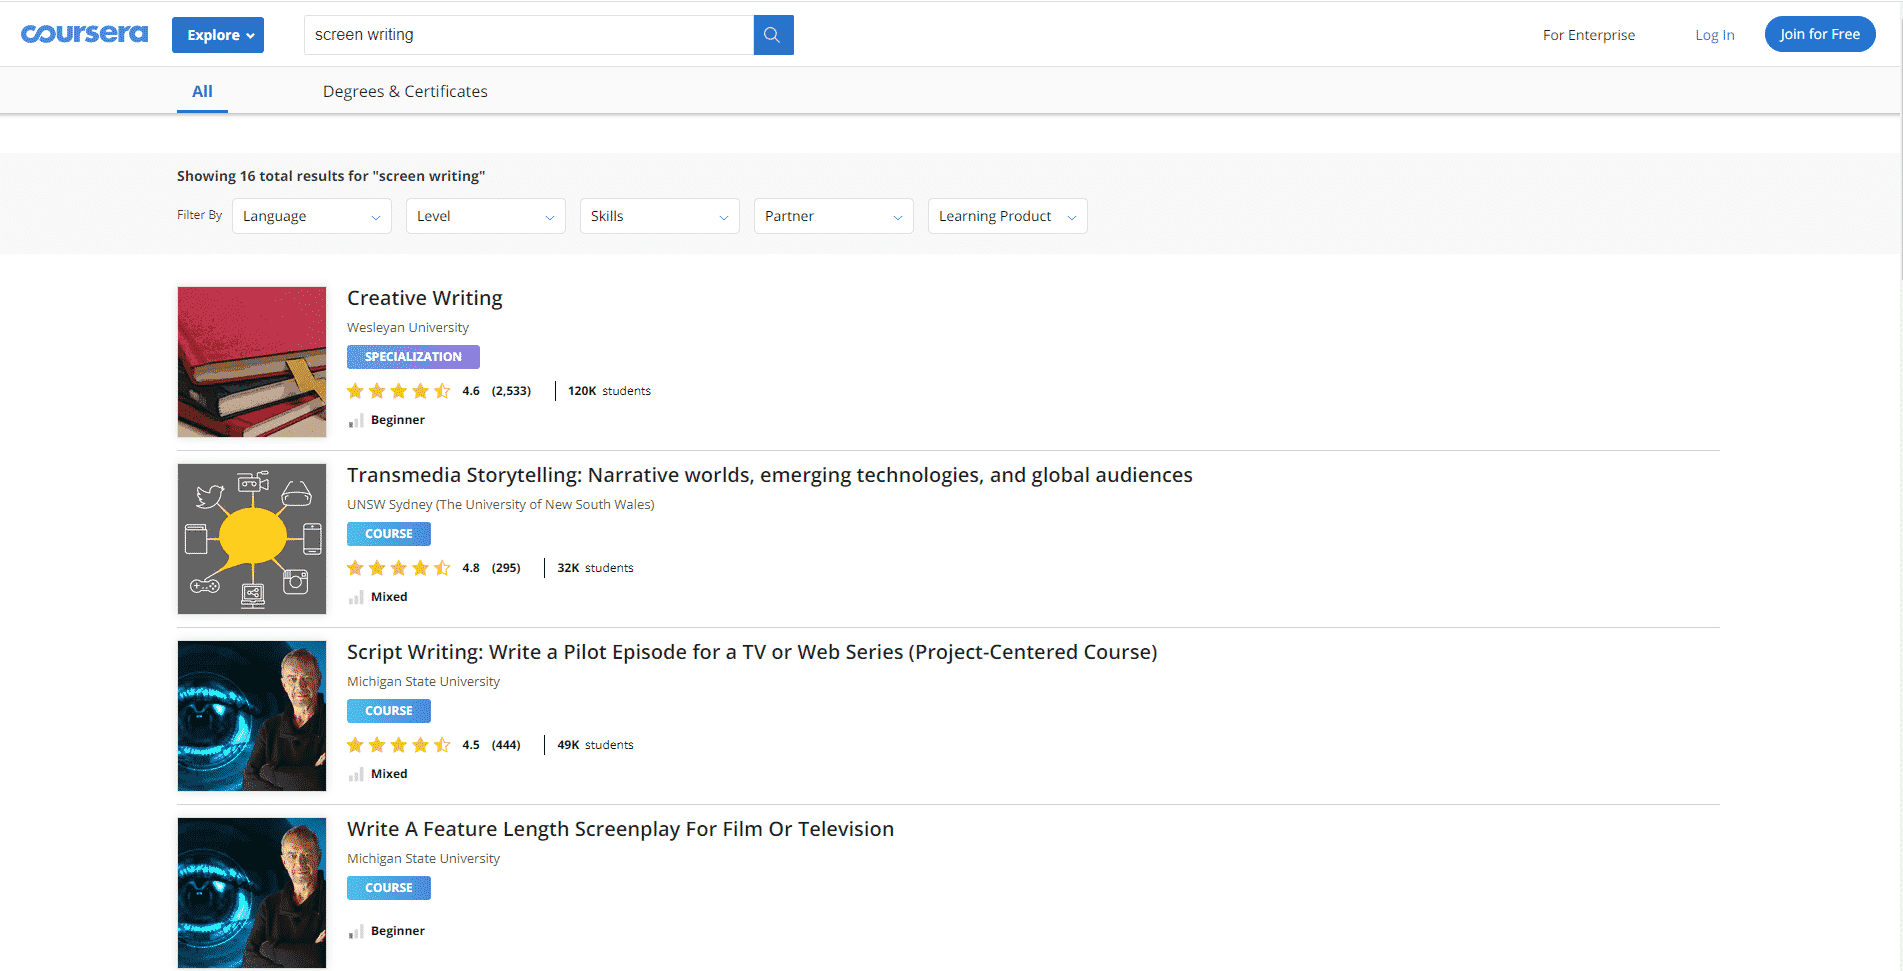Viewport: 1903px width, 971px height.
Task: Click the 32K students count
Action: tap(595, 568)
